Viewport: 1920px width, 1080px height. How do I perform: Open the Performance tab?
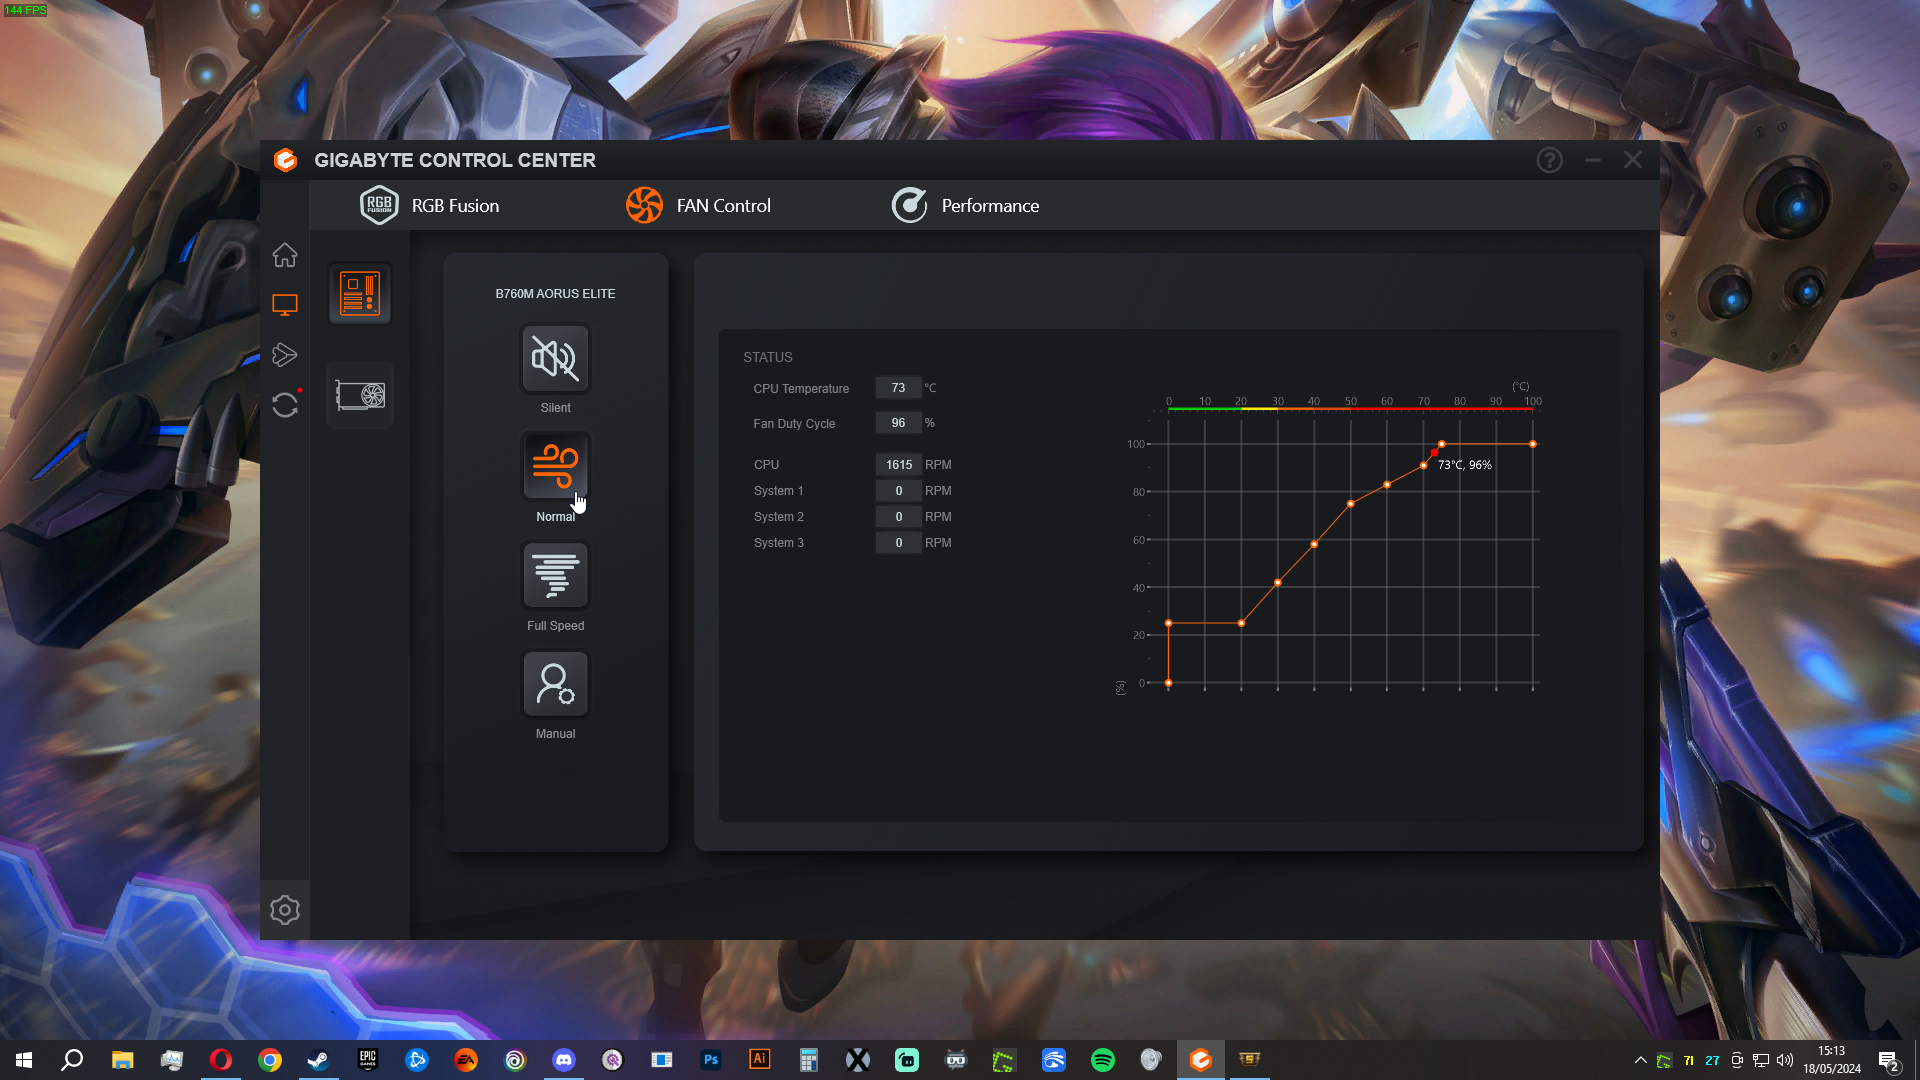tap(965, 205)
